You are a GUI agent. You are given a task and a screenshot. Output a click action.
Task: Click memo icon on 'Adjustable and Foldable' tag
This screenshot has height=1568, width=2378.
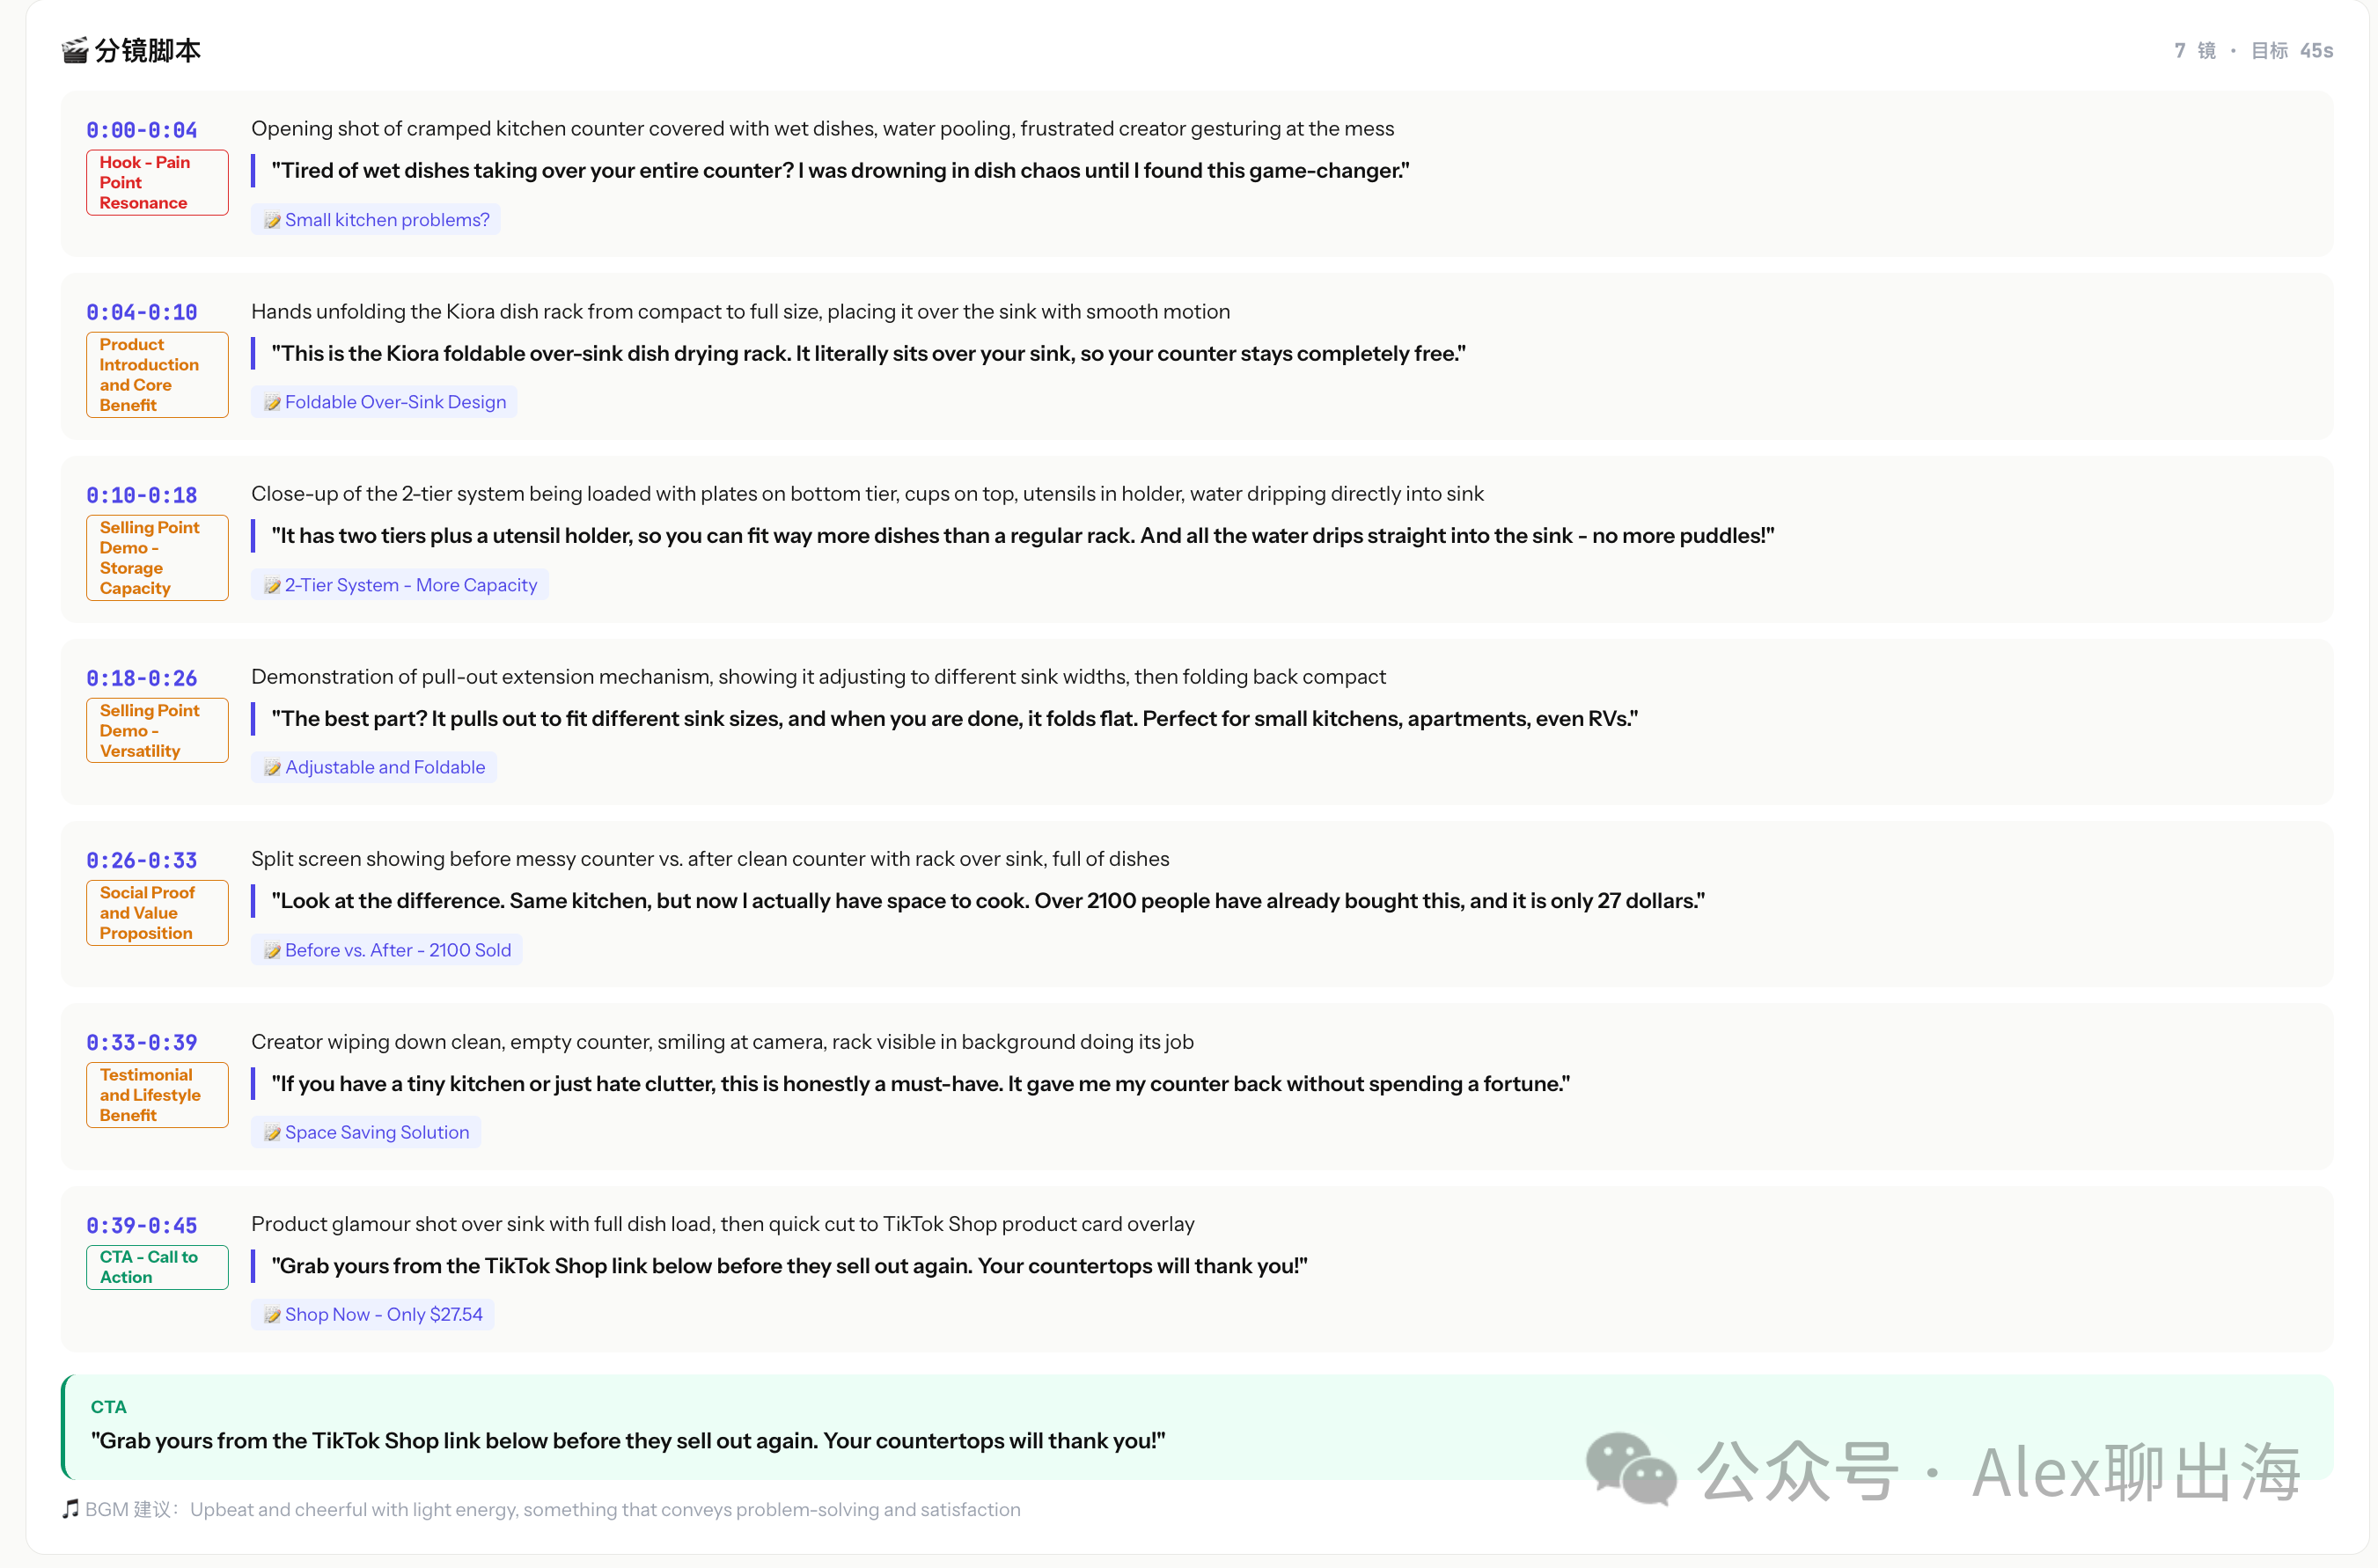[272, 768]
